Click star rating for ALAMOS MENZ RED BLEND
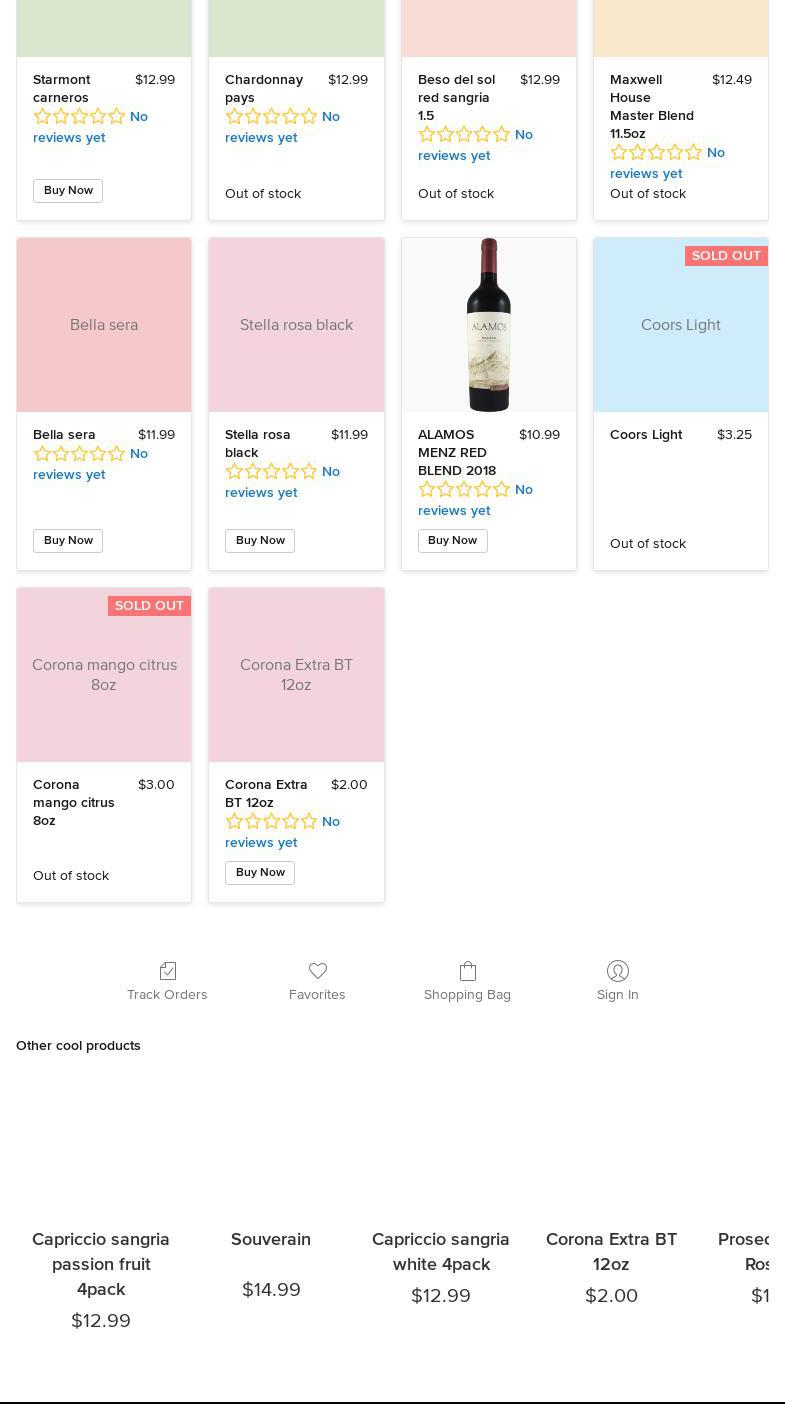Screen dimensions: 785x1404 (464, 490)
